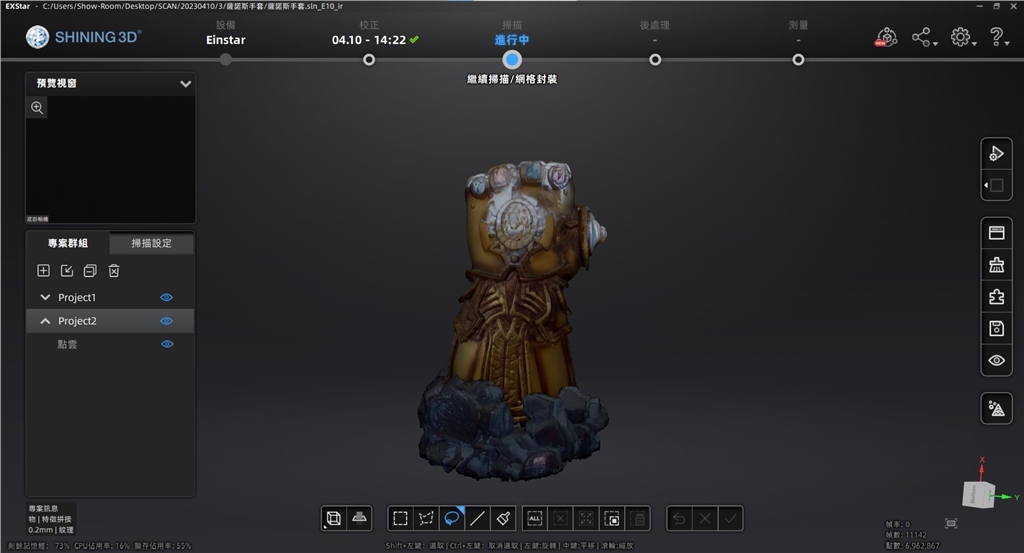Click the add new project plus icon

pyautogui.click(x=43, y=270)
